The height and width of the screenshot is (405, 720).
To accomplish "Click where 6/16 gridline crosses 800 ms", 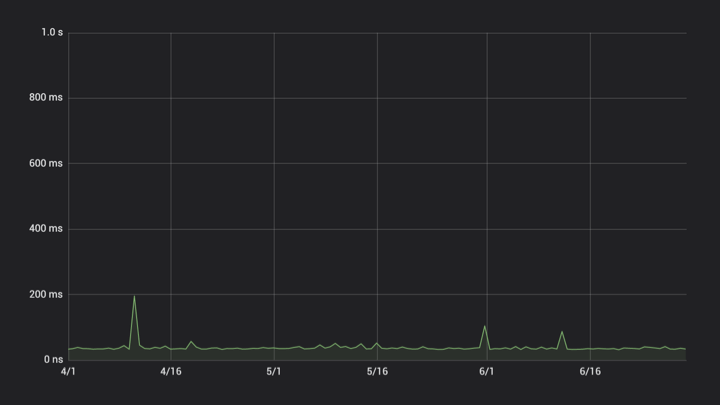I will point(590,98).
